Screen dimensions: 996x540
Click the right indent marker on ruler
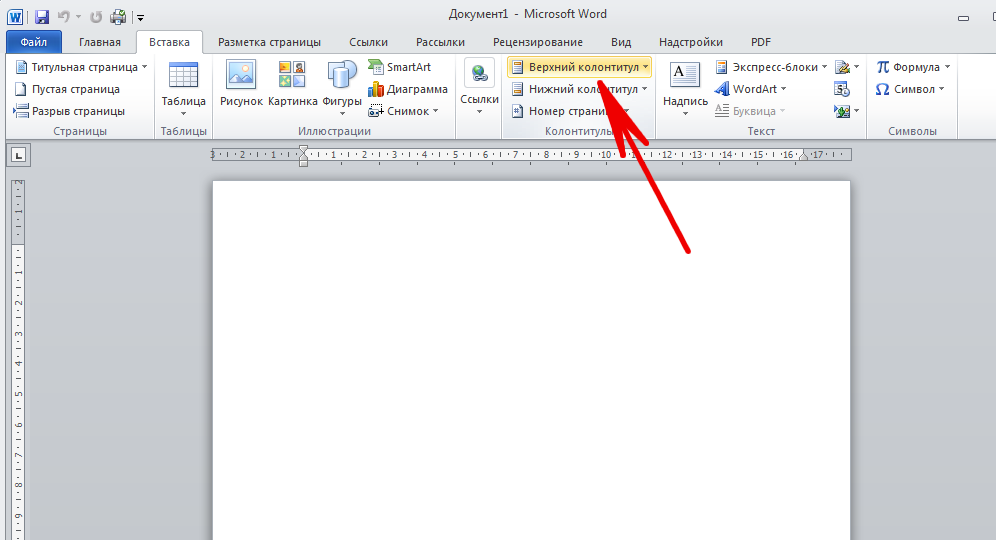tap(803, 157)
